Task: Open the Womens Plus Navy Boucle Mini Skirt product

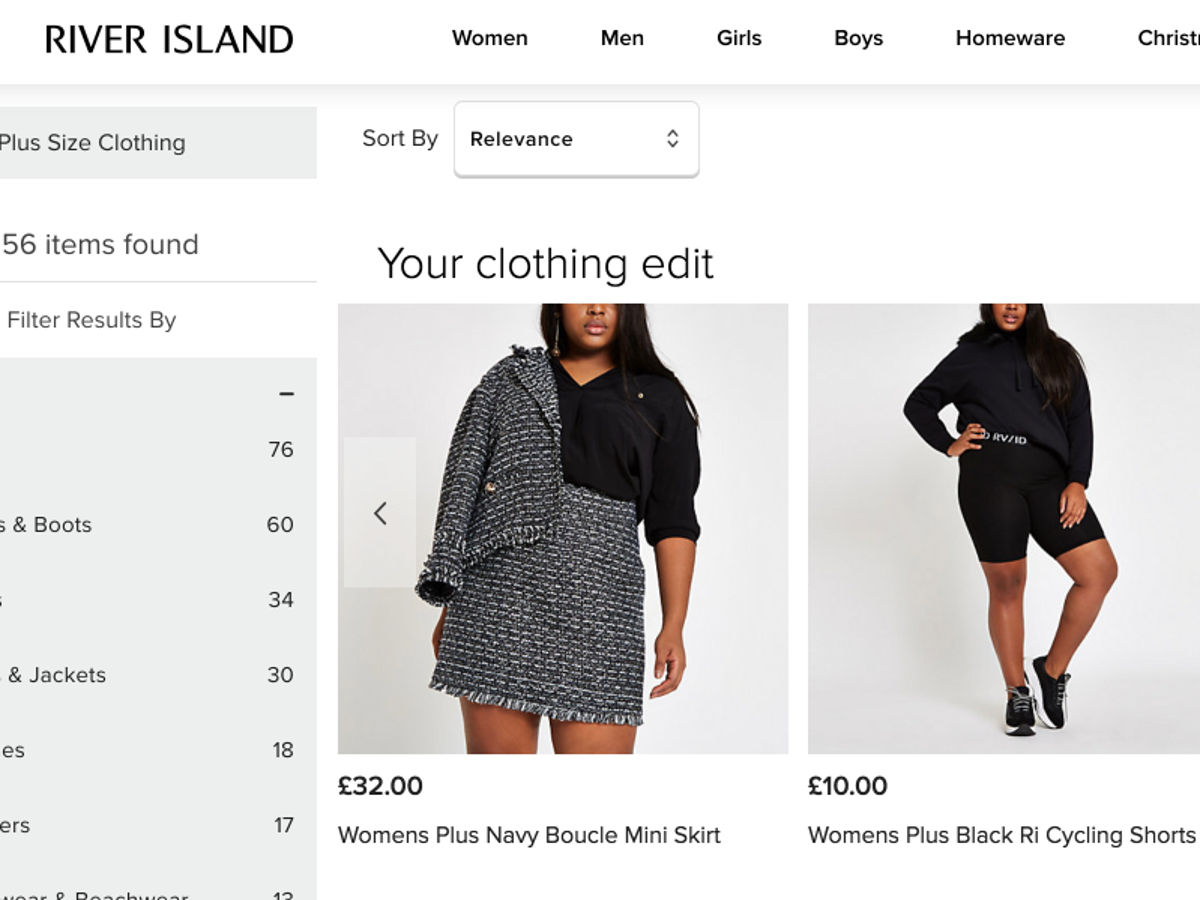Action: point(531,835)
